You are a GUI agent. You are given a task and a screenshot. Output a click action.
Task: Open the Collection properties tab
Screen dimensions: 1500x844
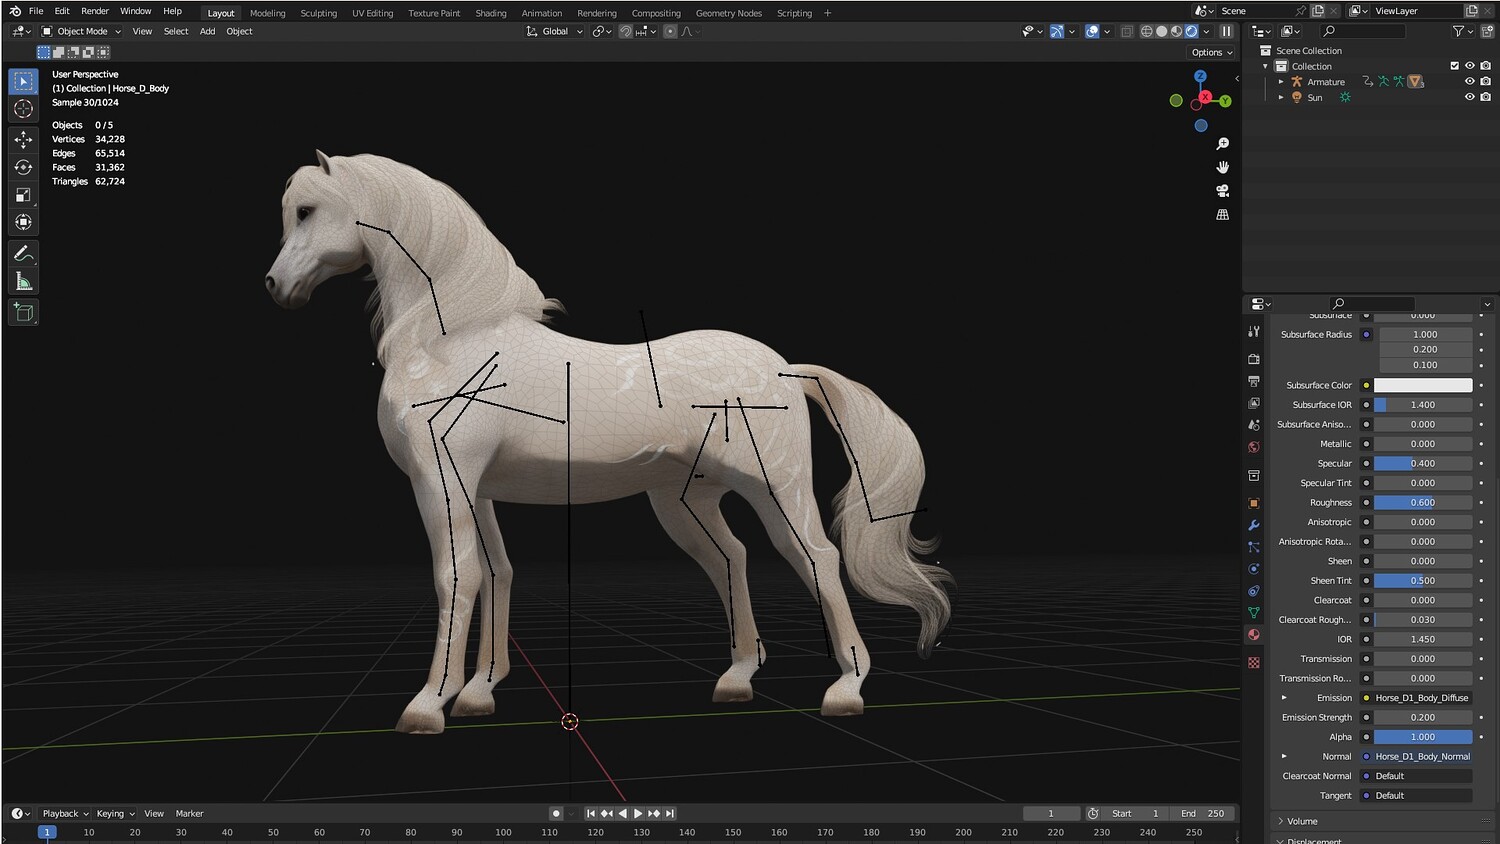point(1254,475)
